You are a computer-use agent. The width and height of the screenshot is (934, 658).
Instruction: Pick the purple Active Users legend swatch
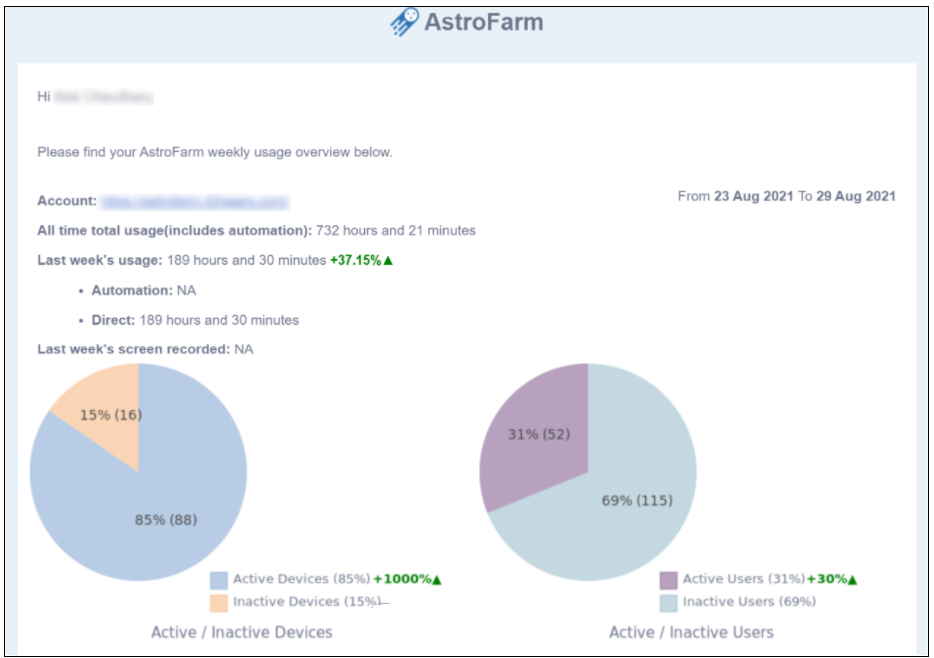coord(668,580)
